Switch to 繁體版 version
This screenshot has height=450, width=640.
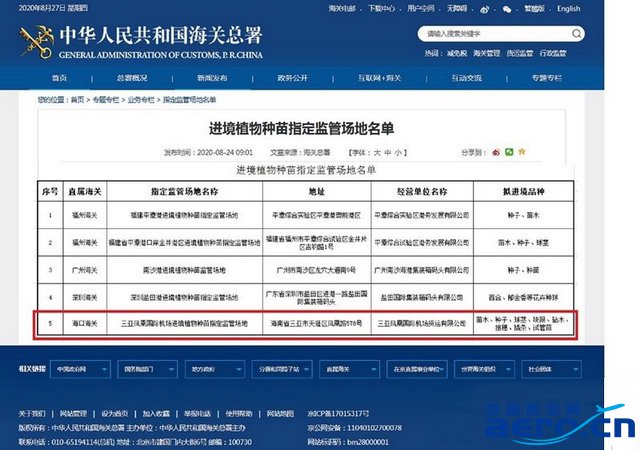[x=534, y=9]
